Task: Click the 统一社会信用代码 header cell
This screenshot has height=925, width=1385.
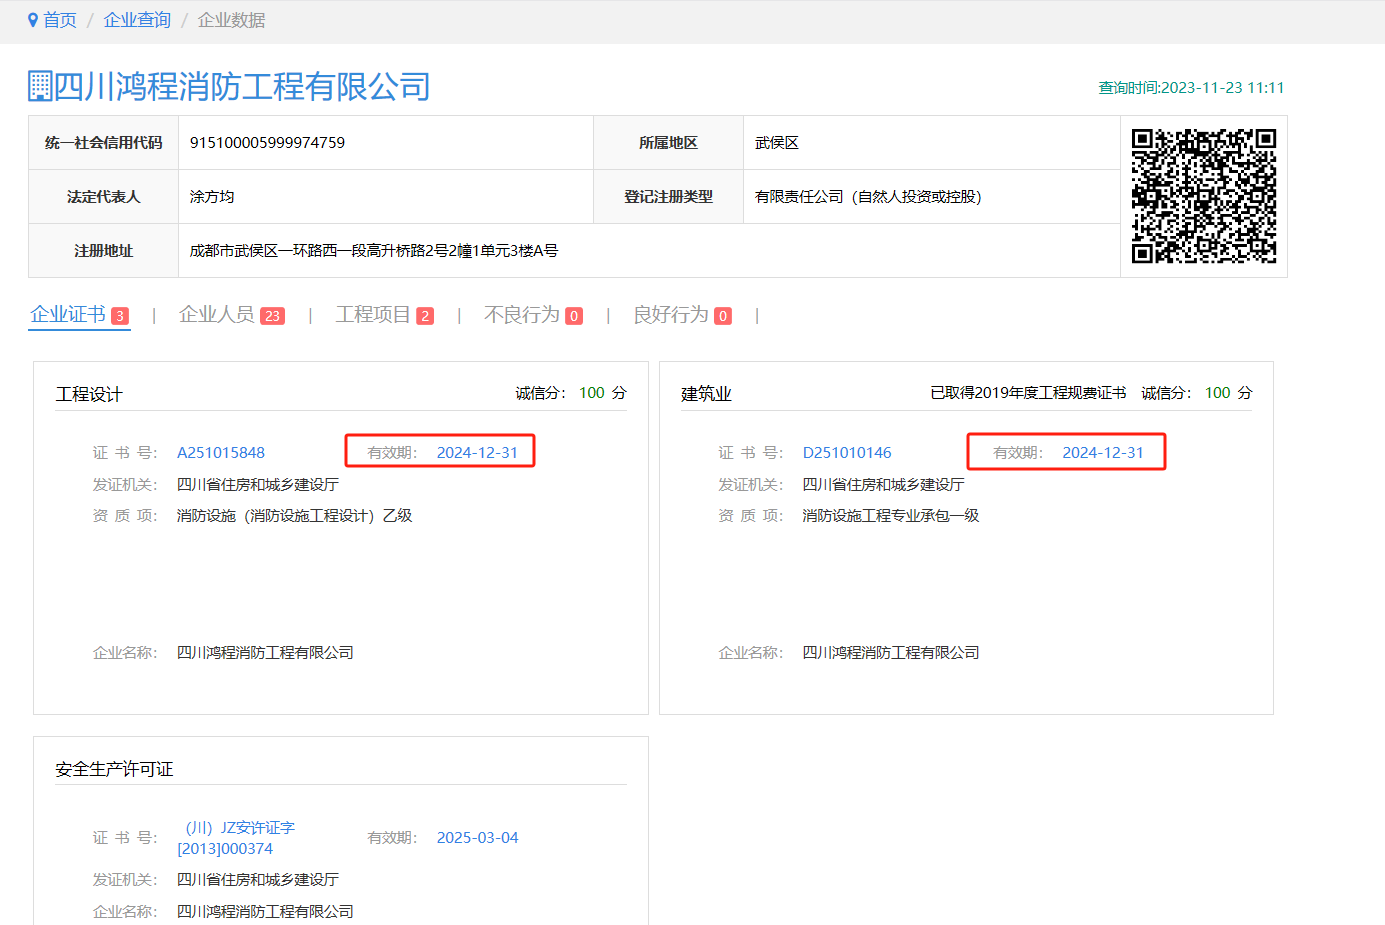Action: click(x=104, y=143)
